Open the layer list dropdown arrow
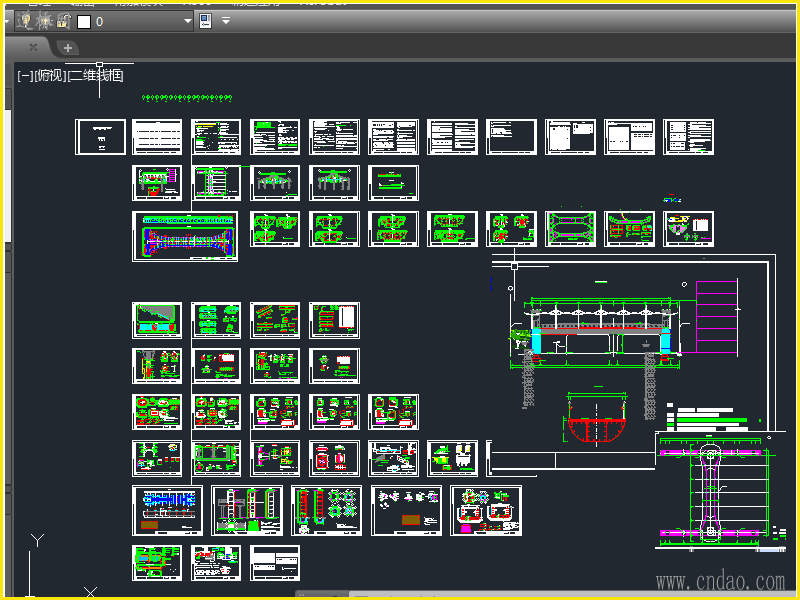 click(x=187, y=21)
